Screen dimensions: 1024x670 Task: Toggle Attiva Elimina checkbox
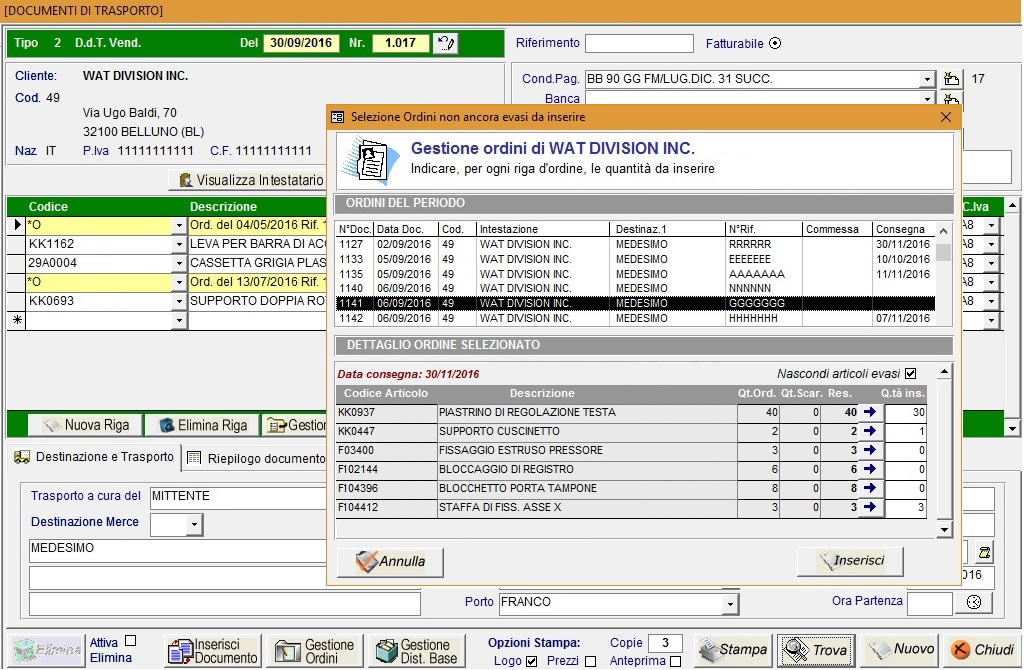tap(131, 641)
